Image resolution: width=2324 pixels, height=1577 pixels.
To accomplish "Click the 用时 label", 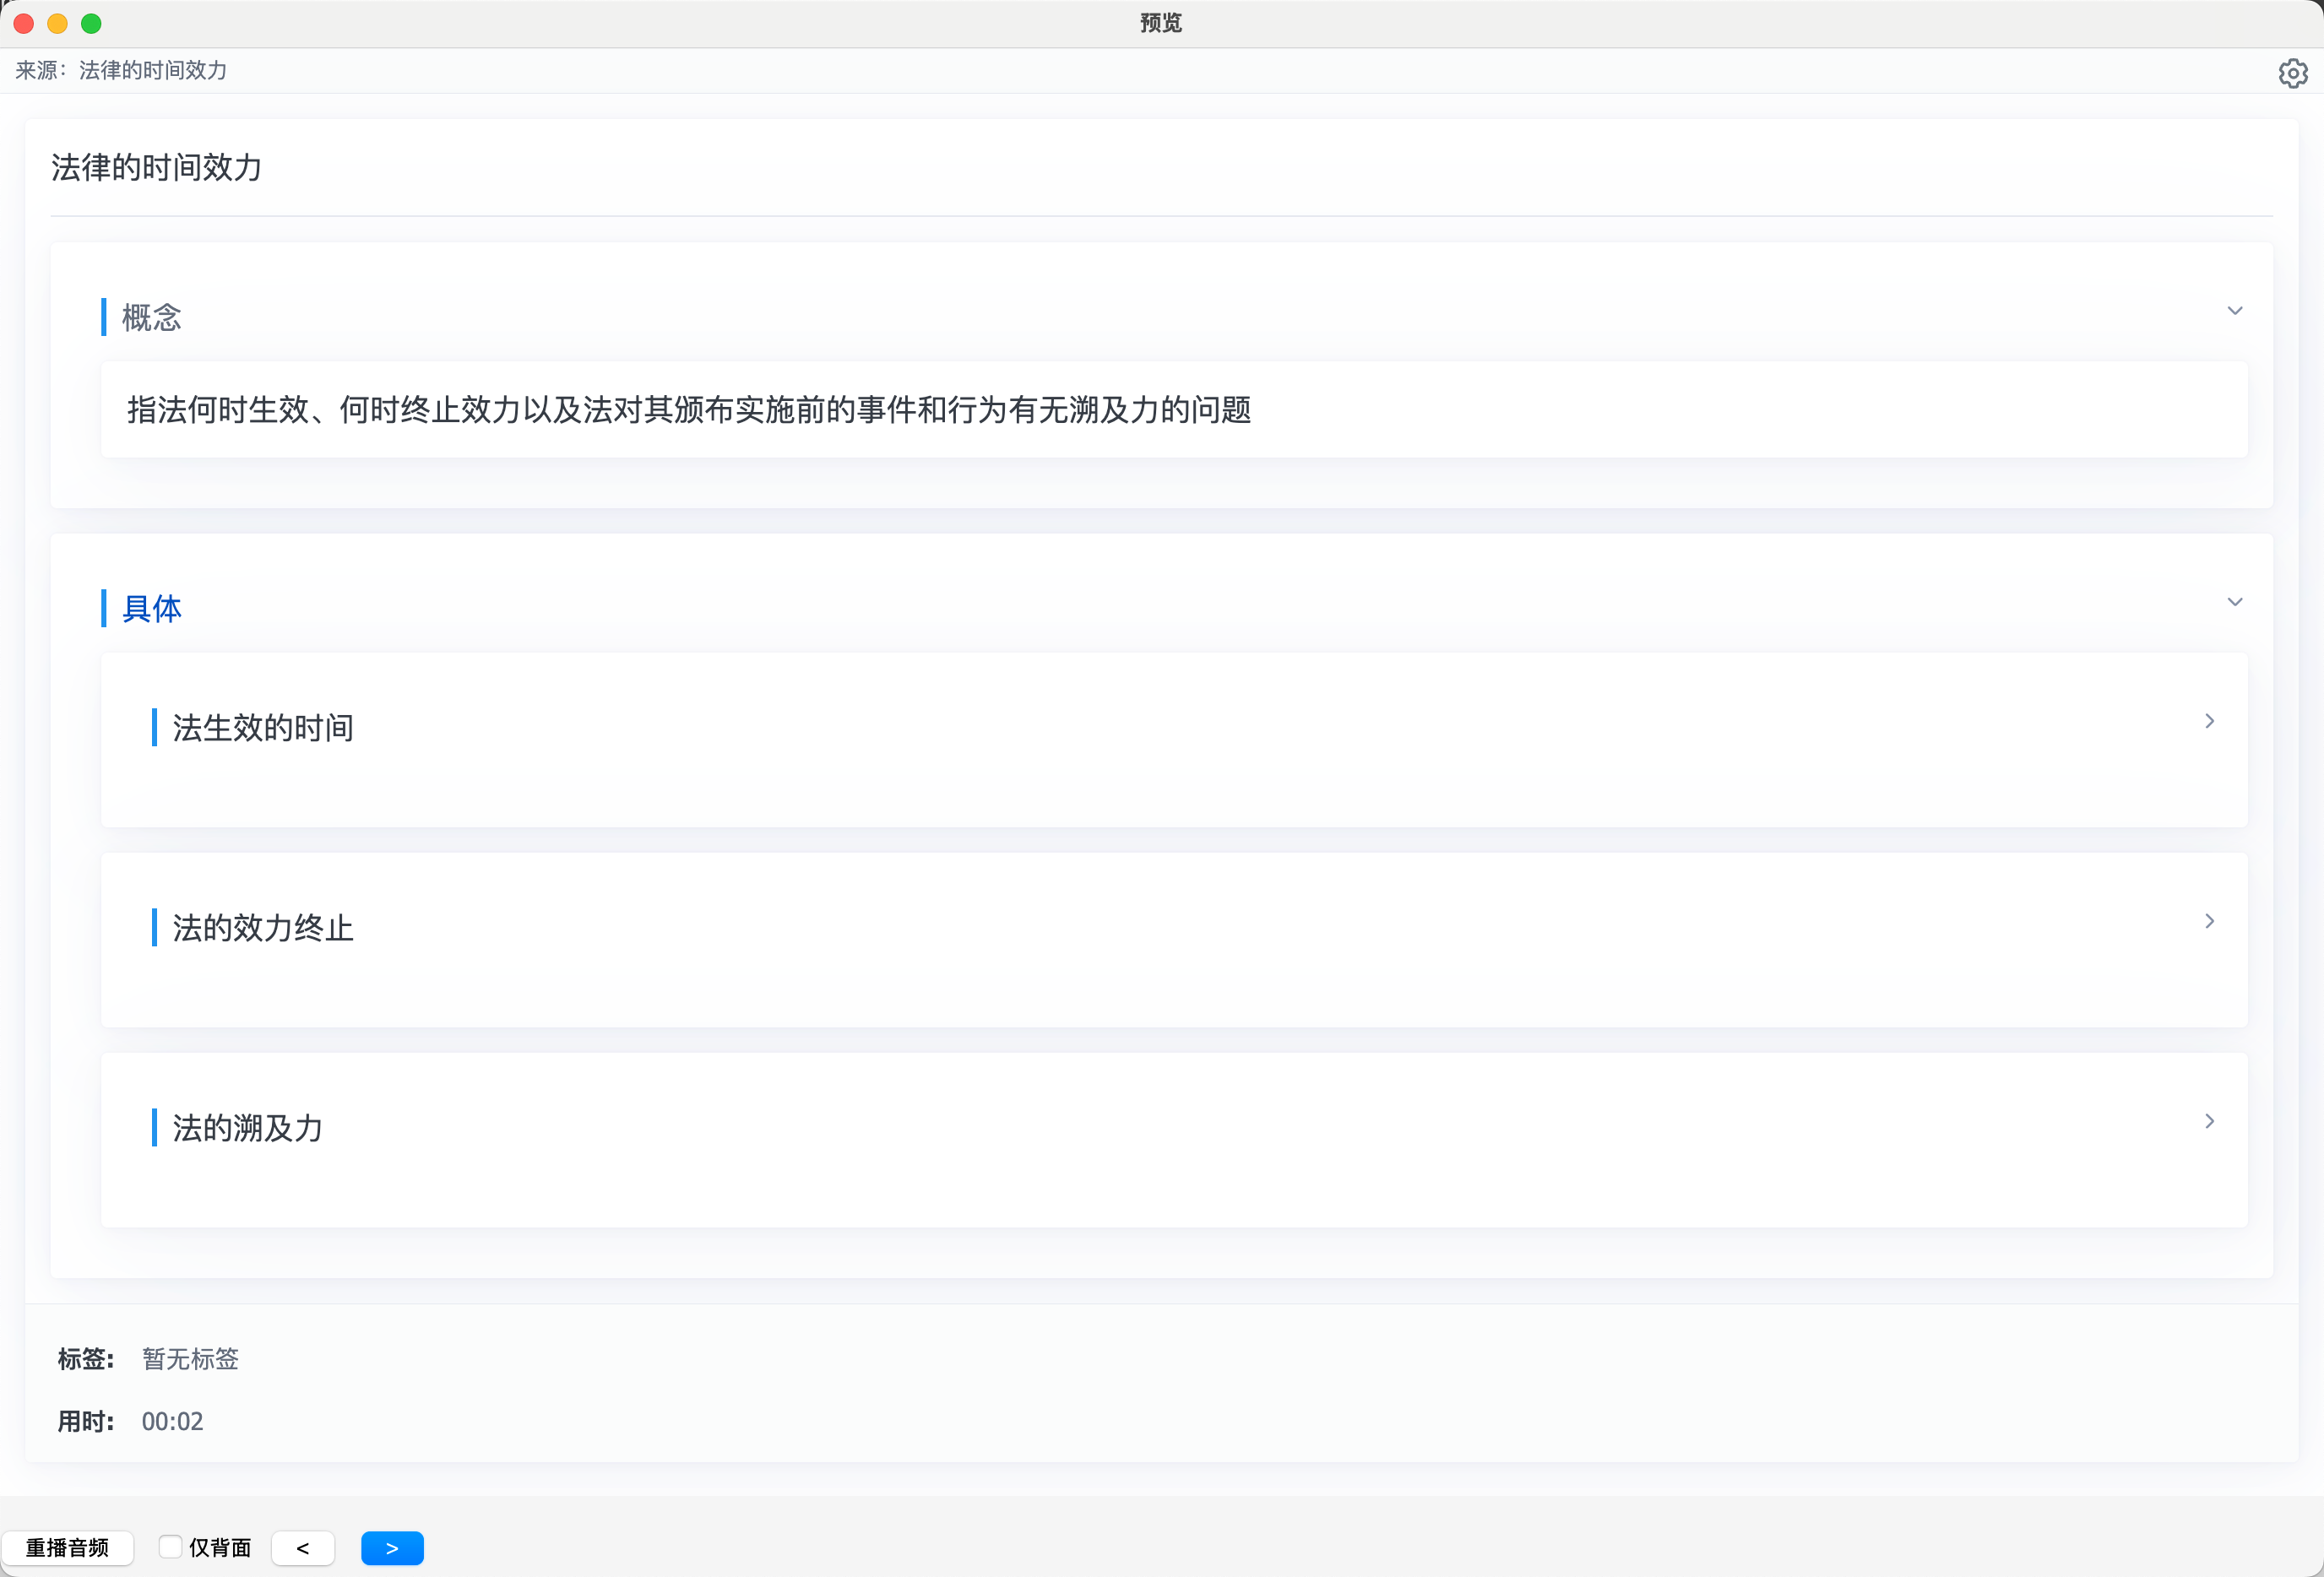I will [x=86, y=1421].
